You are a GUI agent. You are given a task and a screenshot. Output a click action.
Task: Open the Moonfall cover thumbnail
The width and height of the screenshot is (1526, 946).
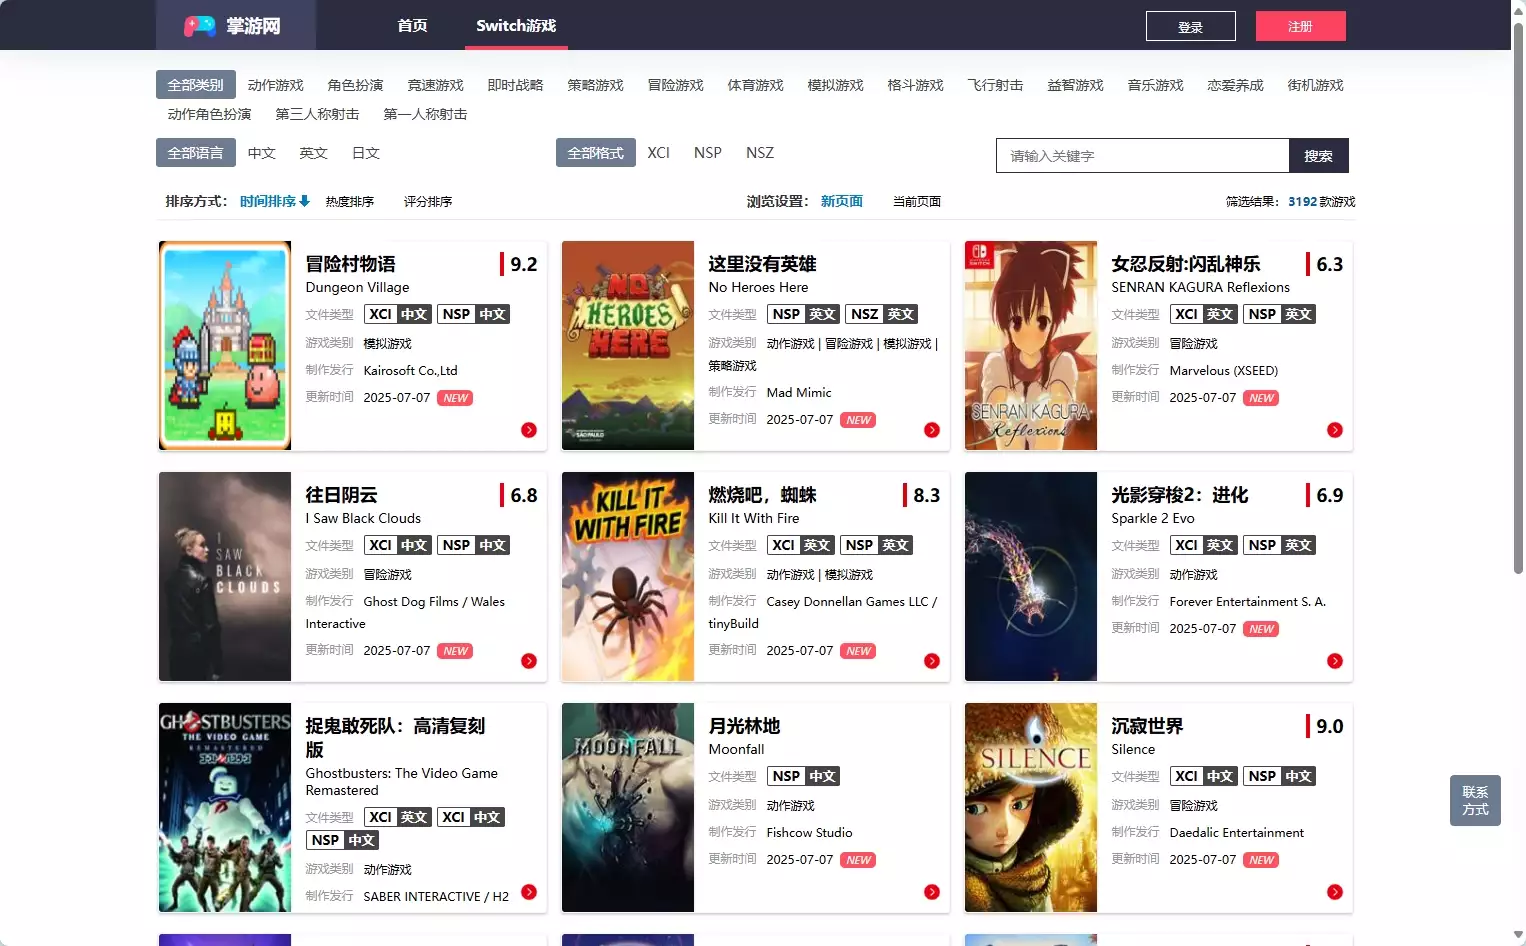coord(628,807)
